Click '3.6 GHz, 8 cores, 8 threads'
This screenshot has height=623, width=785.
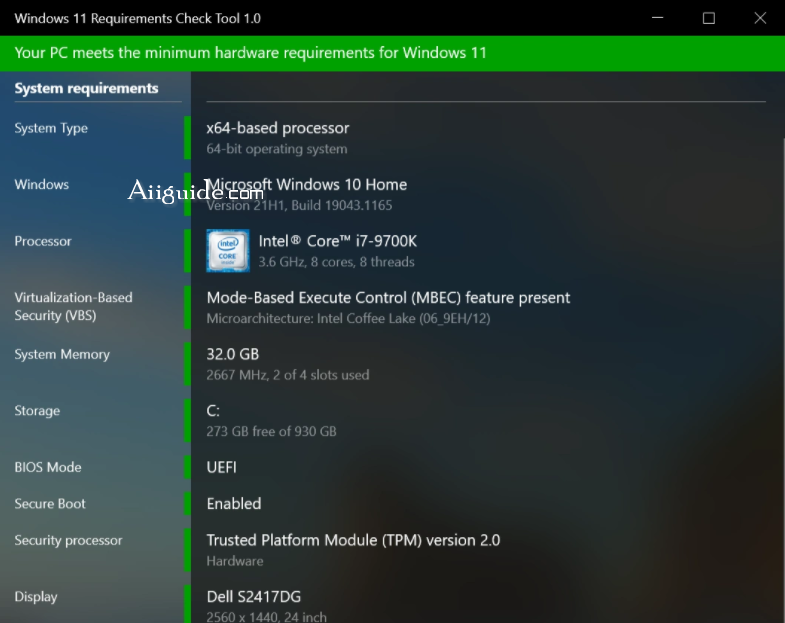point(336,262)
